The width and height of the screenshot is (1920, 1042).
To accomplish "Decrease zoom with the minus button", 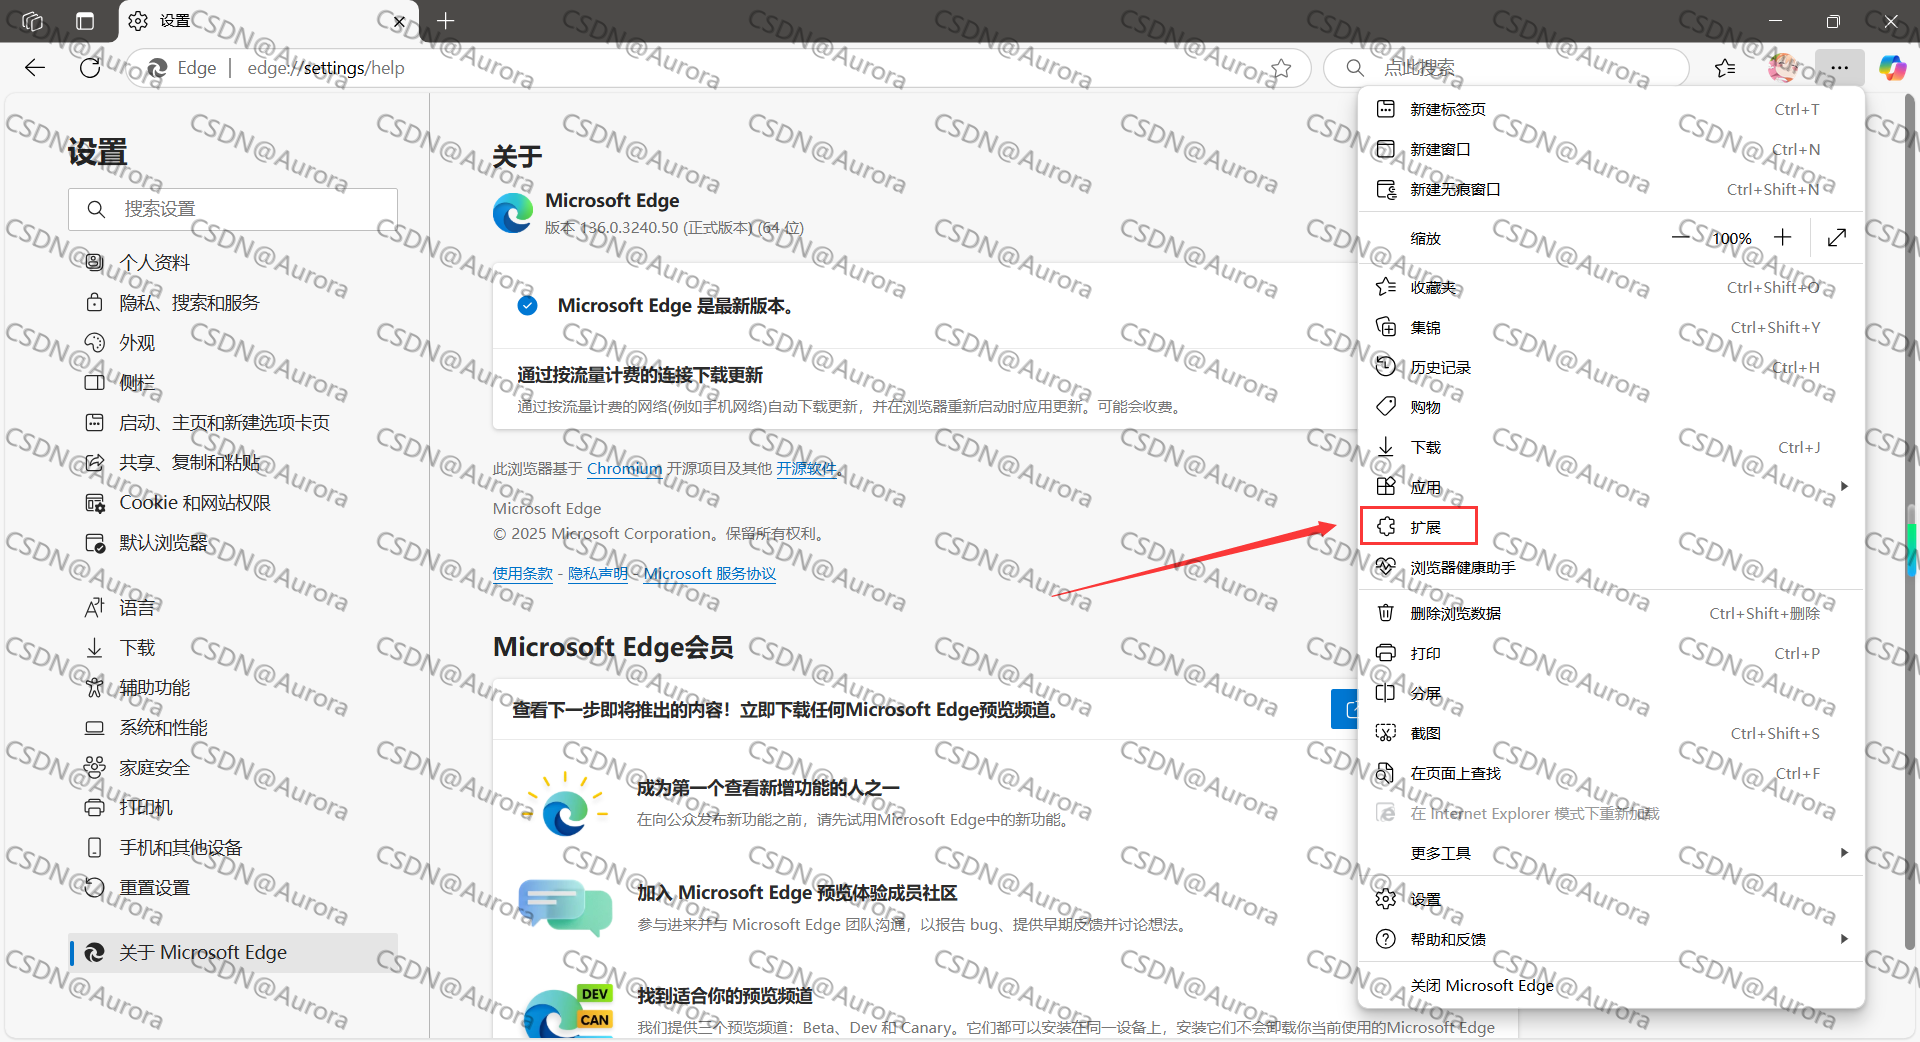I will [1681, 238].
